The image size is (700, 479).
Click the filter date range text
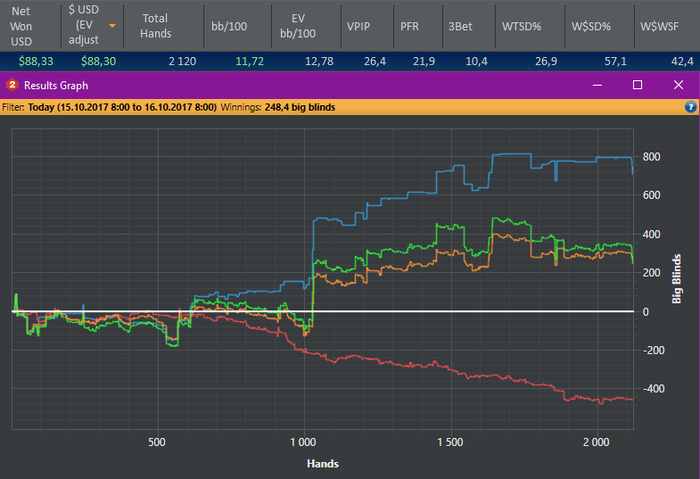pos(122,107)
